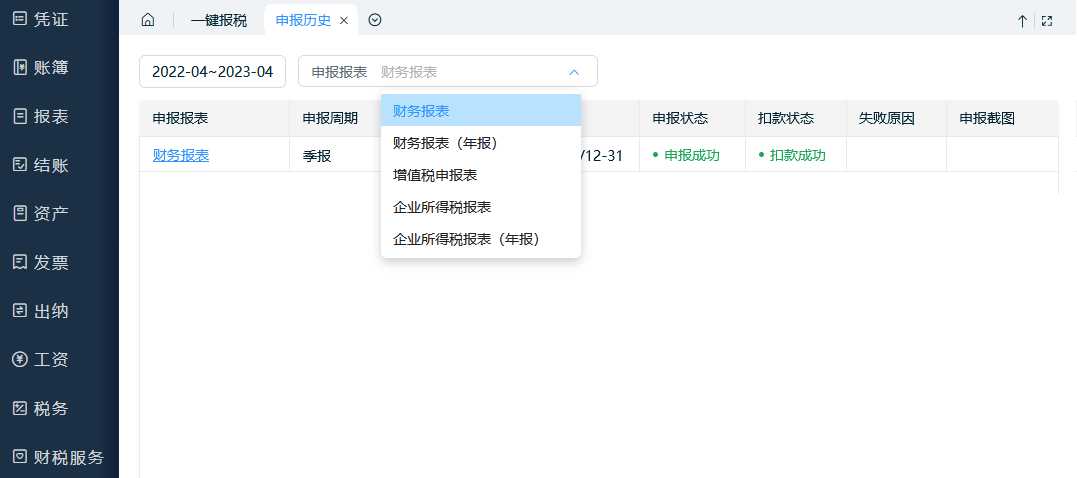Open the 税务 tax sidebar icon
This screenshot has width=1077, height=478.
point(20,409)
